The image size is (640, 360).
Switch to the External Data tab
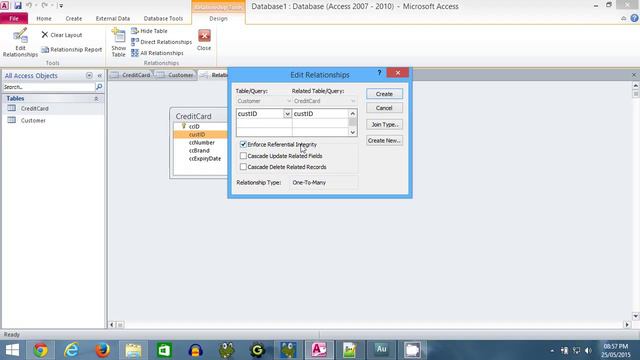click(113, 18)
